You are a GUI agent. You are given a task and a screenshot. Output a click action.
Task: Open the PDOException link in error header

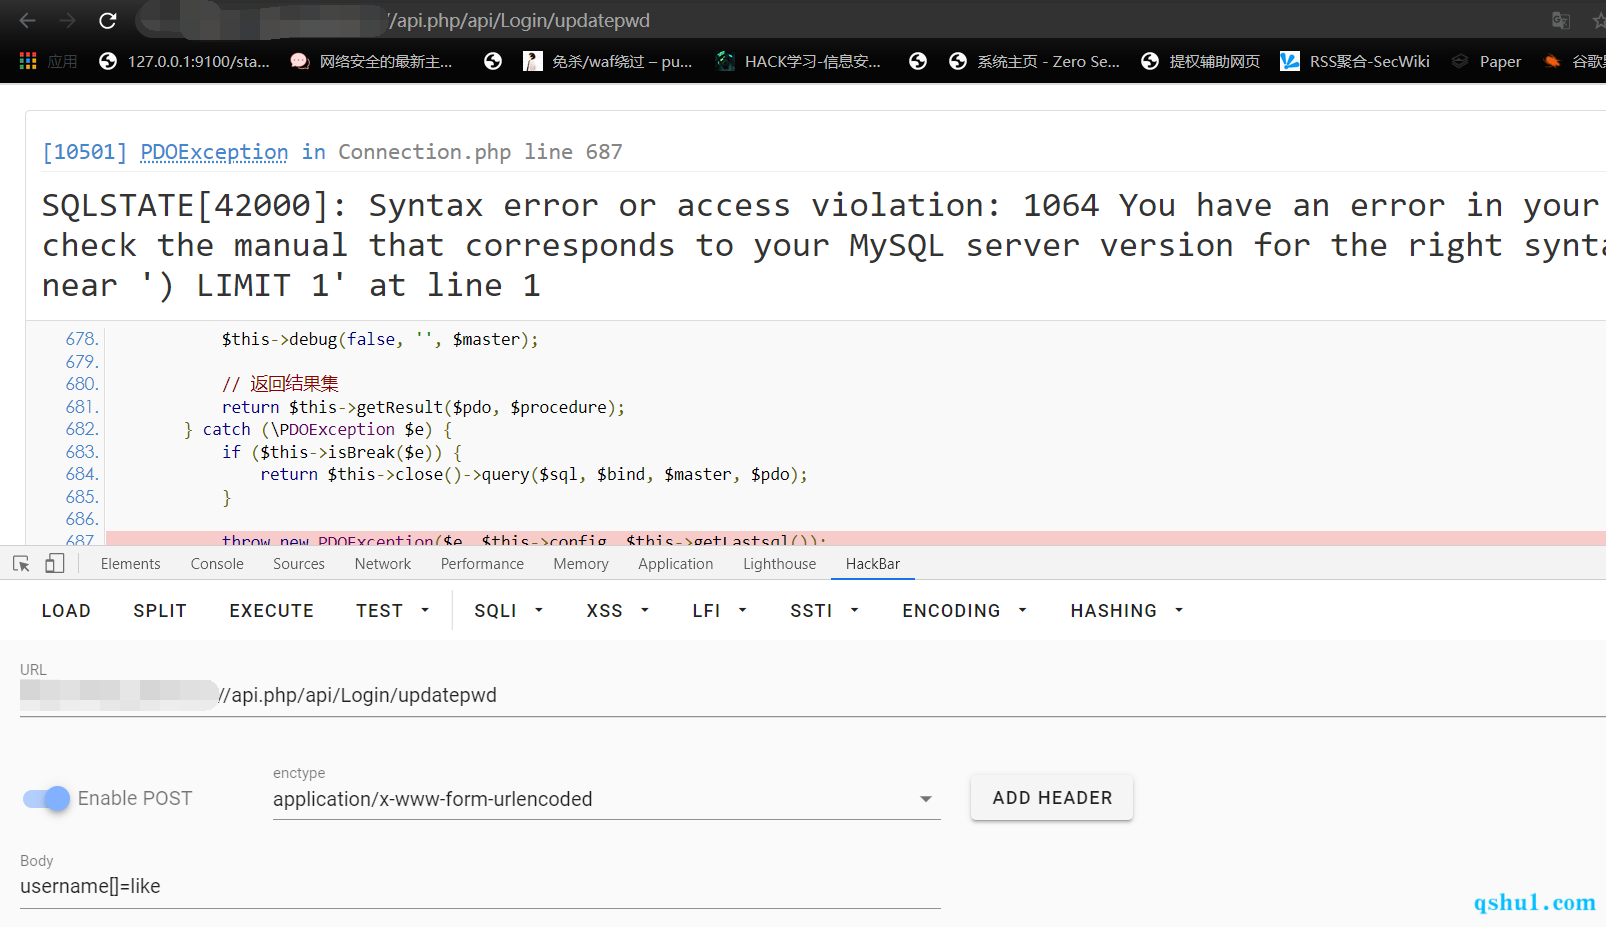(214, 152)
